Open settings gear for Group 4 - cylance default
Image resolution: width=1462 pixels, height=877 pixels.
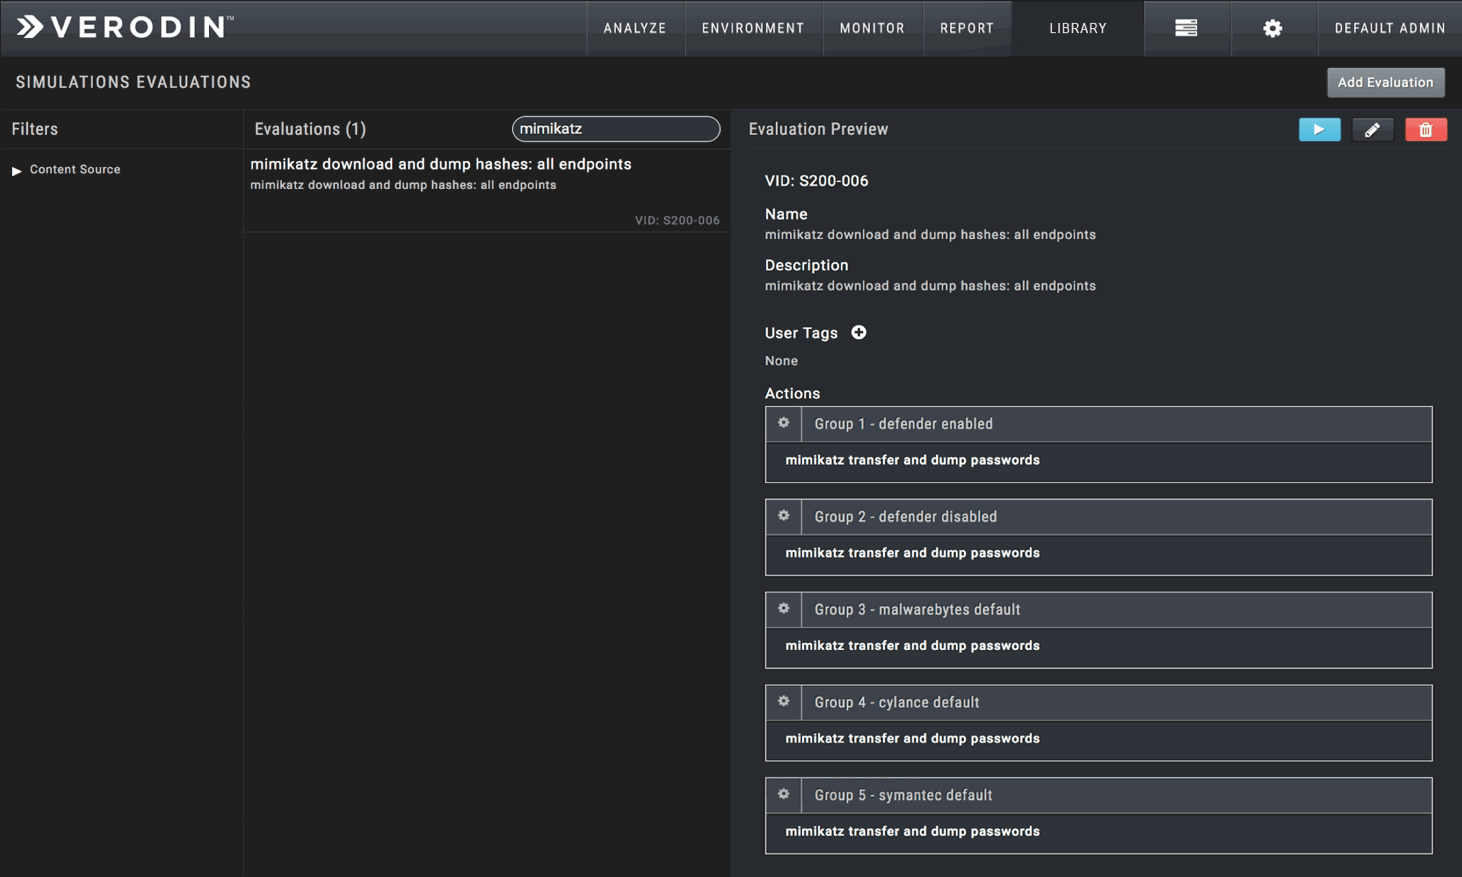[783, 702]
